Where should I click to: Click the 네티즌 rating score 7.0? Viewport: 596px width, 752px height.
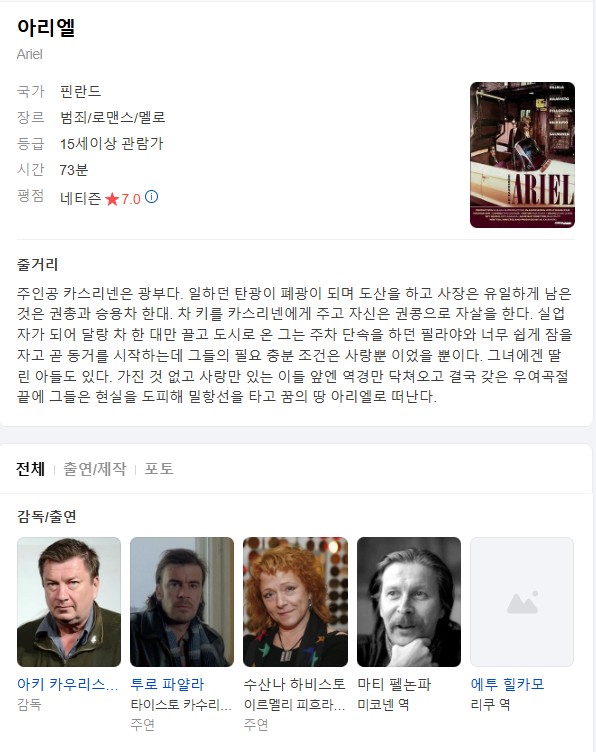(130, 199)
